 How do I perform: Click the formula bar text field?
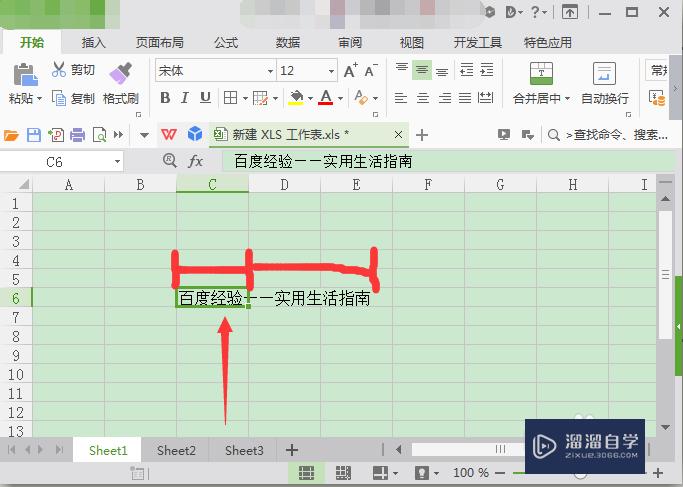[x=449, y=162]
